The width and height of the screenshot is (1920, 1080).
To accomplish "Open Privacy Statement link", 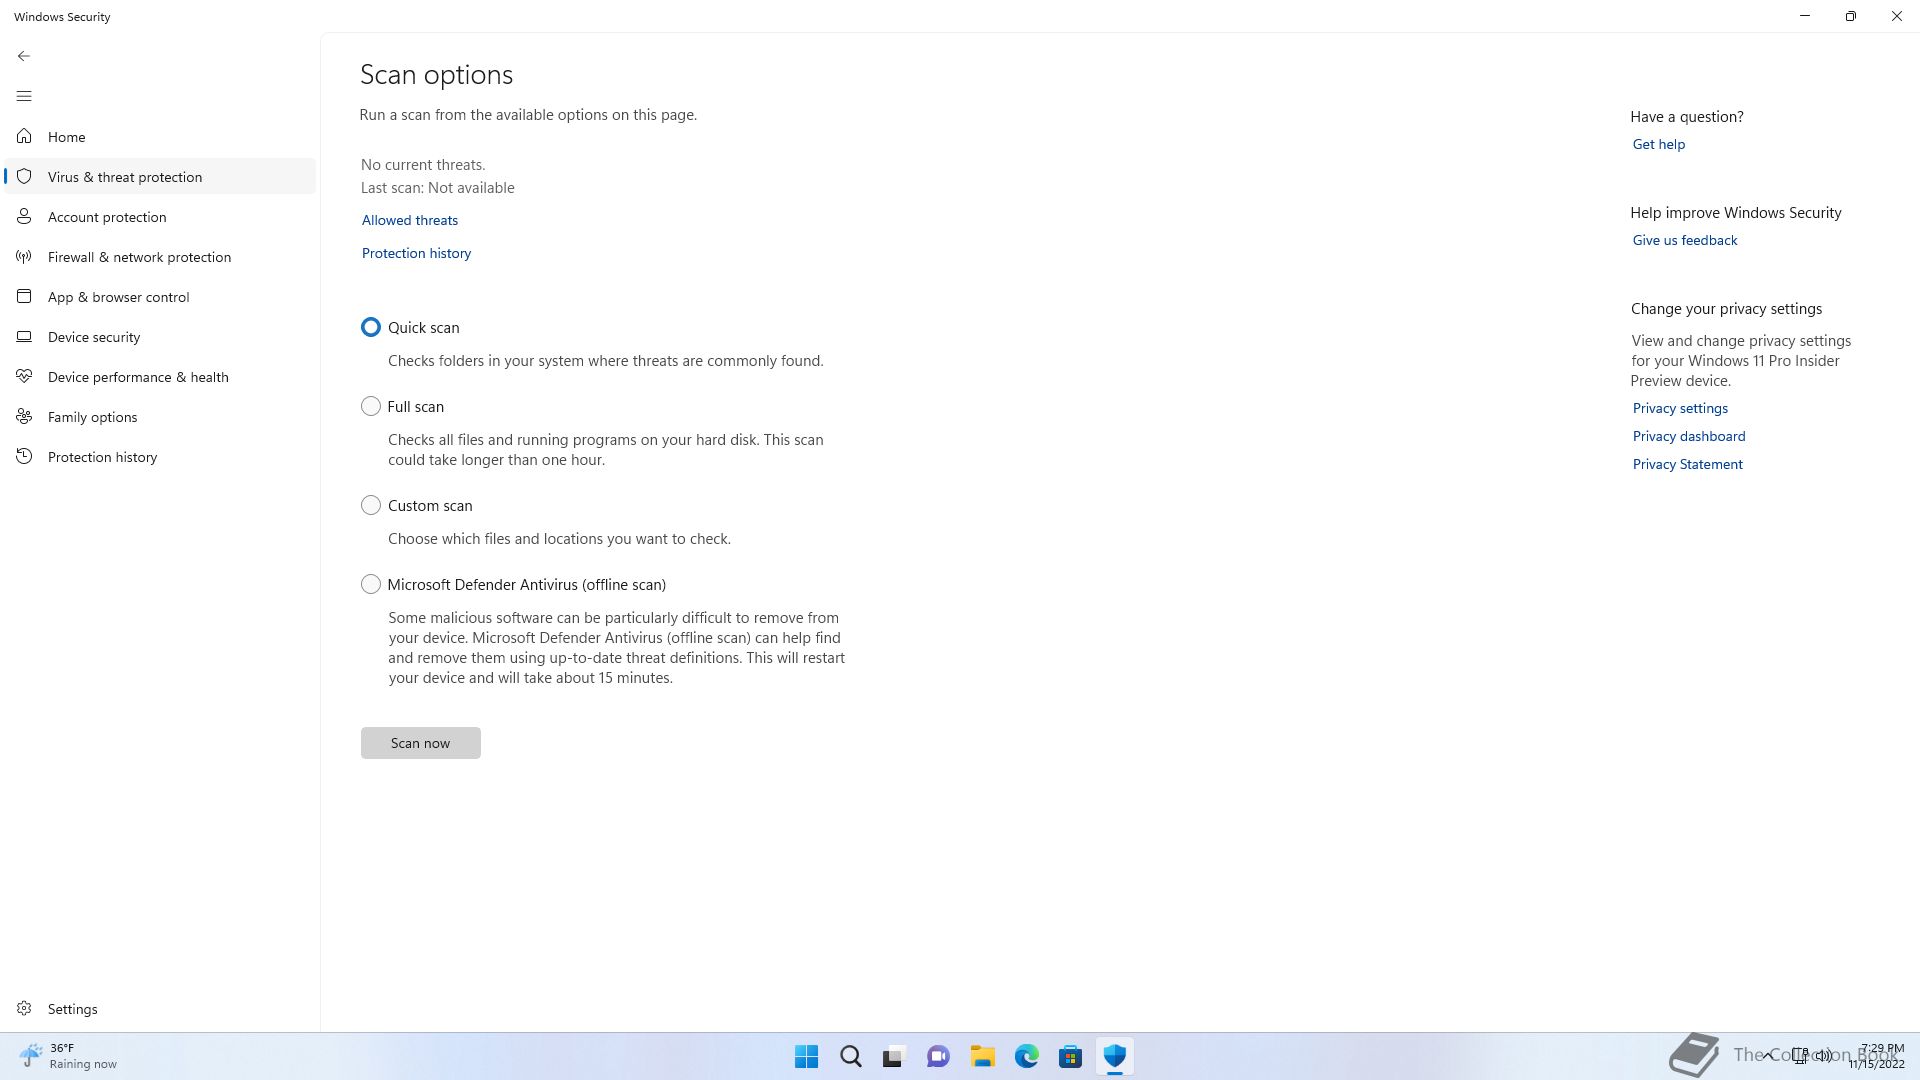I will [1687, 464].
